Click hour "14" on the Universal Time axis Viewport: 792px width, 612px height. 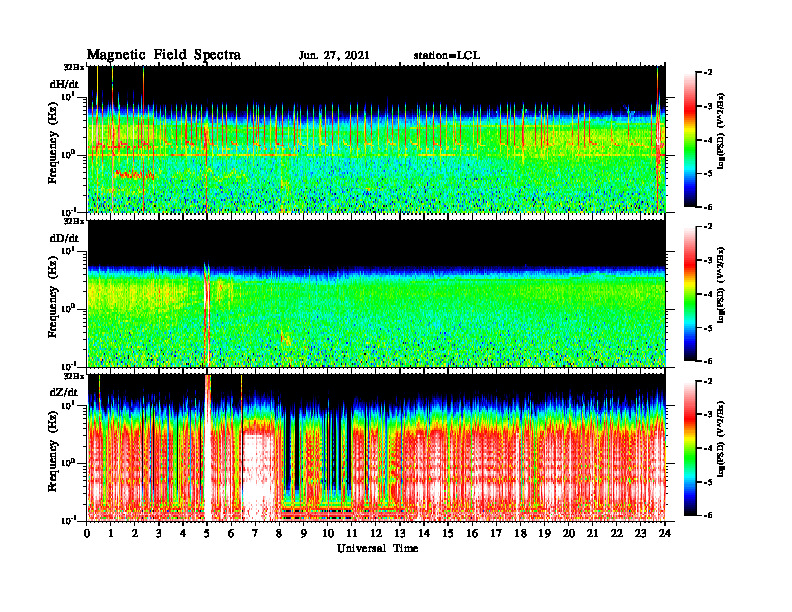point(424,534)
